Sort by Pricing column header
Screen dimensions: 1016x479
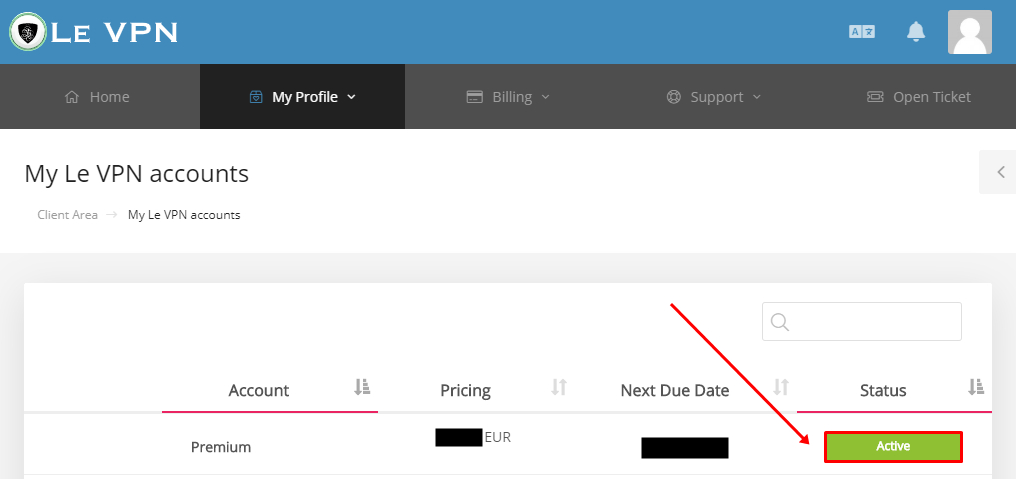465,390
